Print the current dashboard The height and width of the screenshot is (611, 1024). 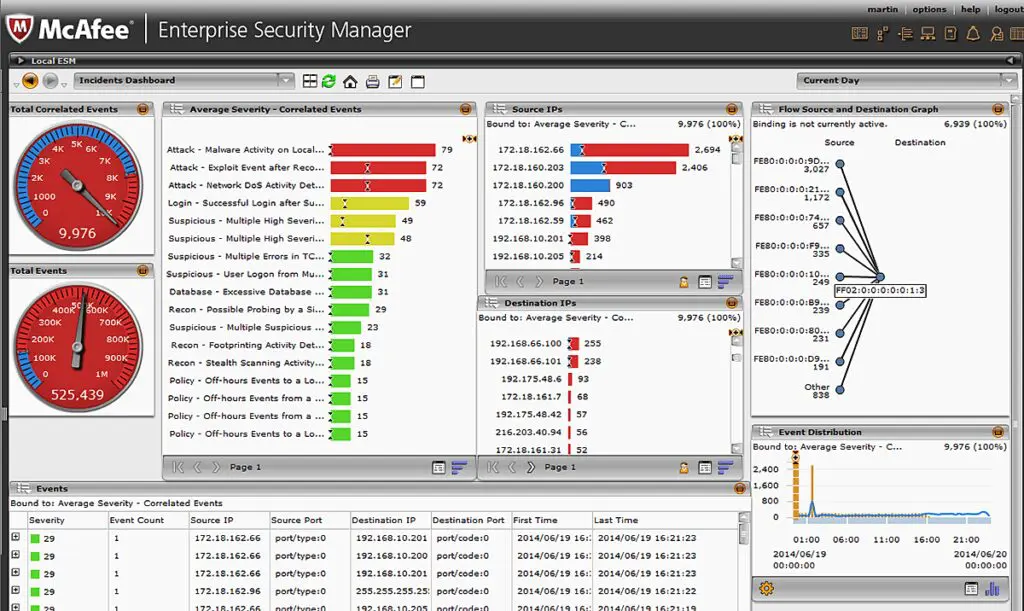(x=373, y=79)
